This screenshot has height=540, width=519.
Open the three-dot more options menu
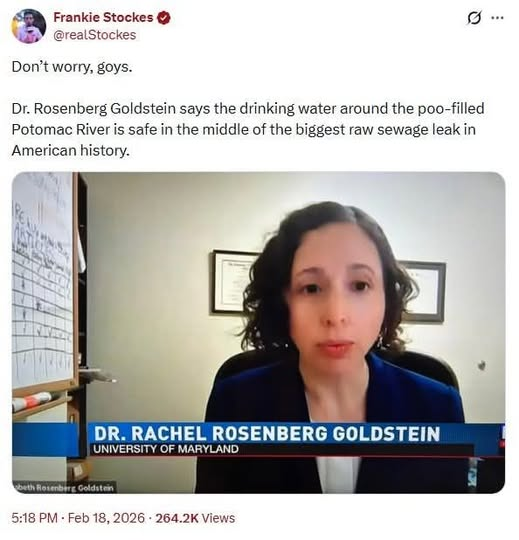point(497,18)
